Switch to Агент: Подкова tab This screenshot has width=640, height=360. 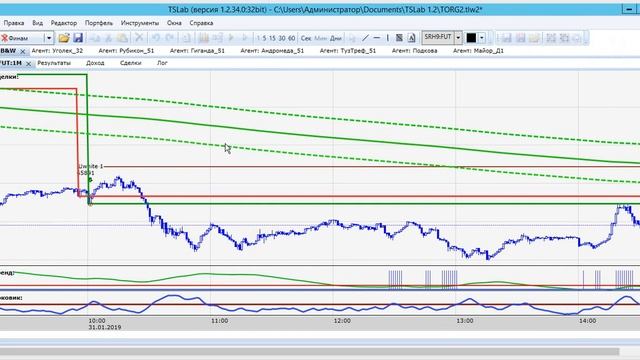tap(414, 51)
